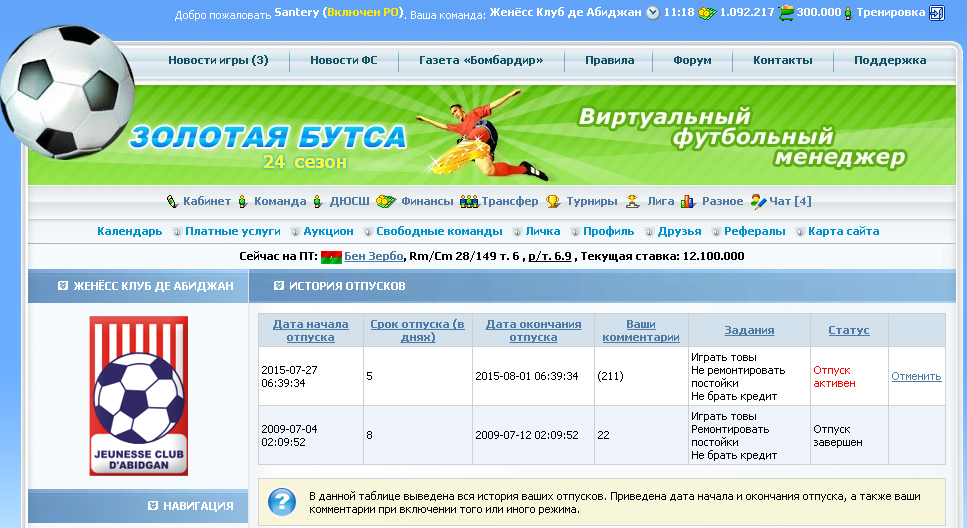
Task: Click the trophy icon for Турниры
Action: pyautogui.click(x=553, y=201)
